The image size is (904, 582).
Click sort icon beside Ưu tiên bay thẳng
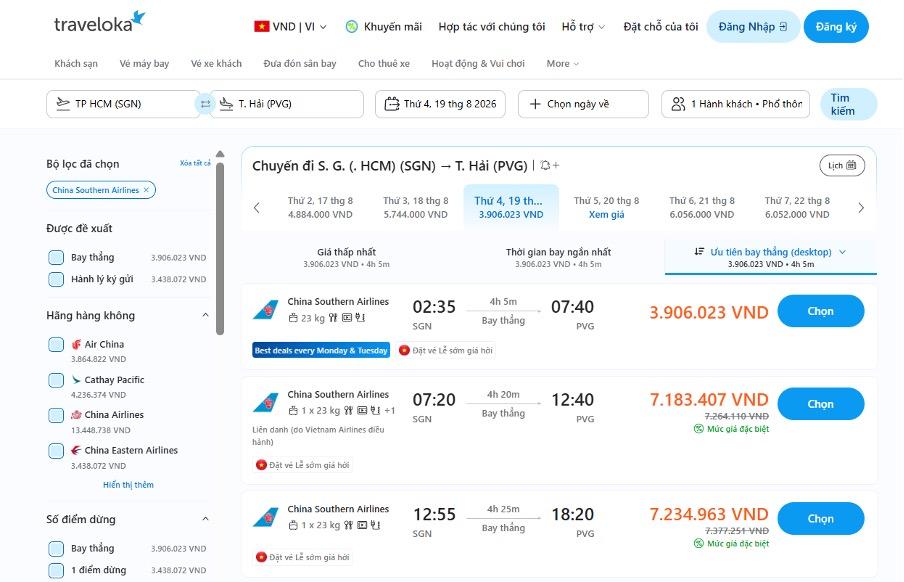pos(699,251)
